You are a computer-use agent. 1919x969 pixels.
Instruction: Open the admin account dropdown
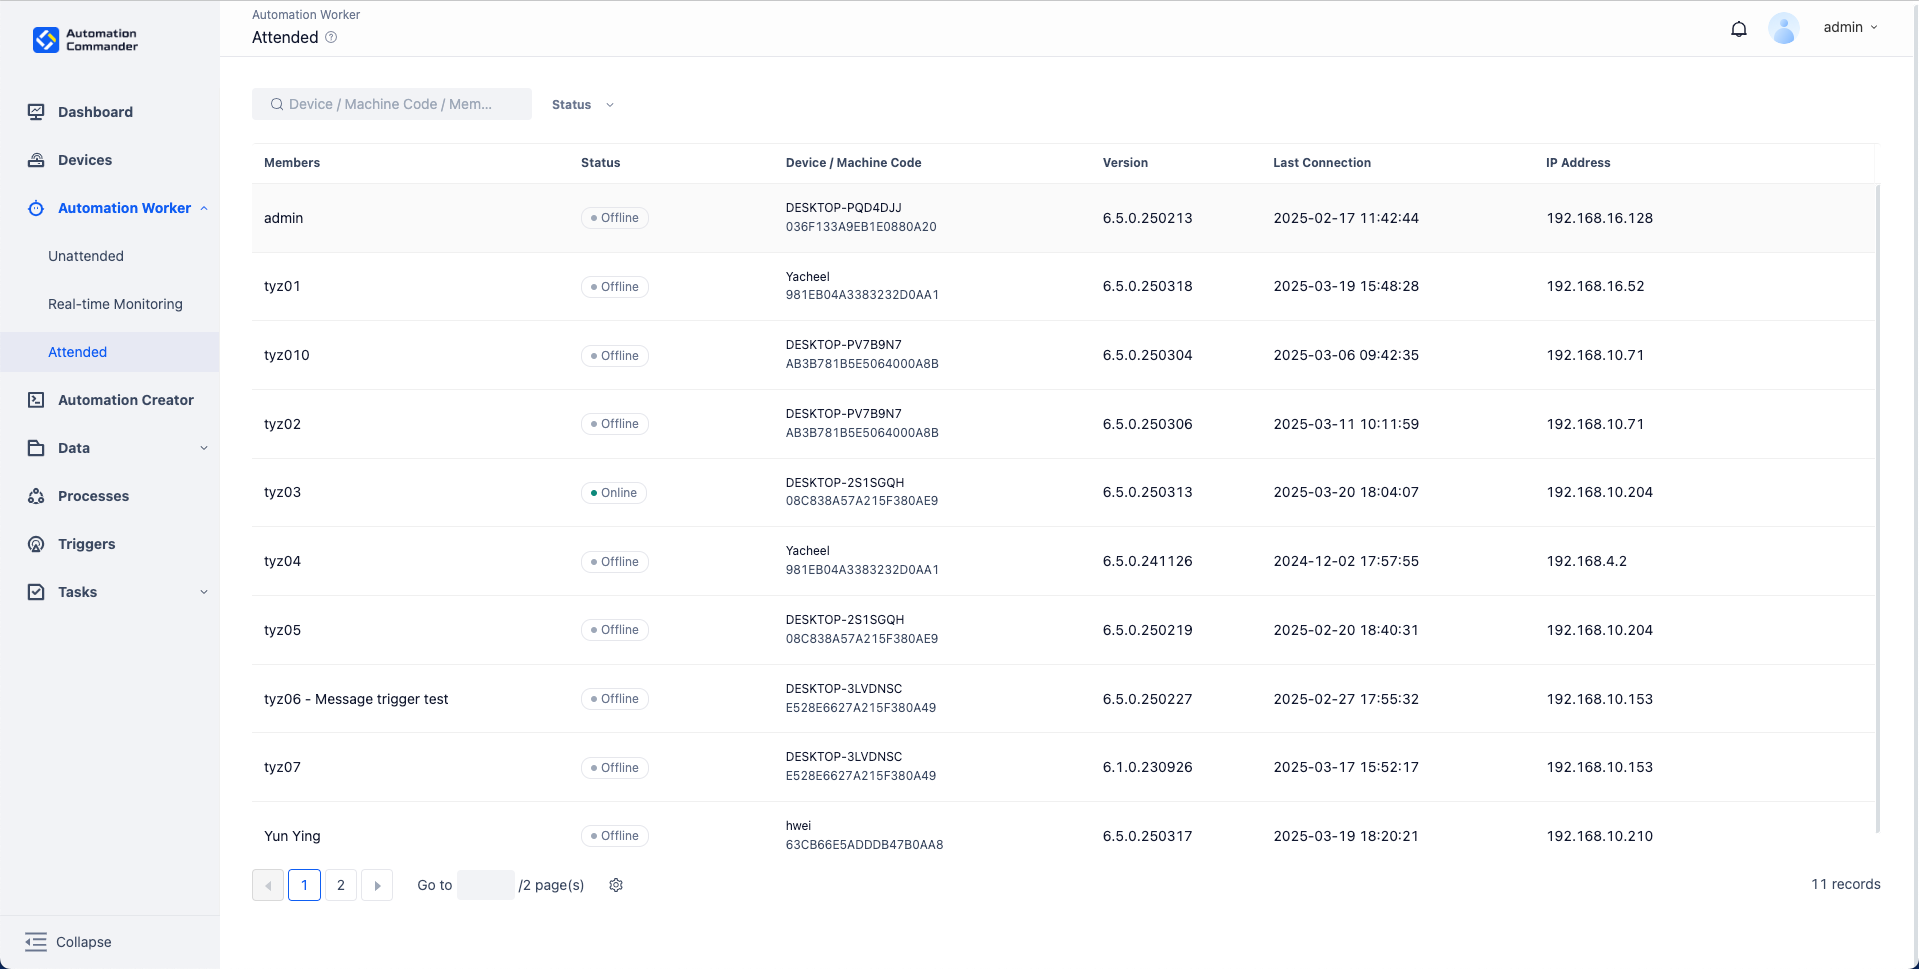point(1850,27)
